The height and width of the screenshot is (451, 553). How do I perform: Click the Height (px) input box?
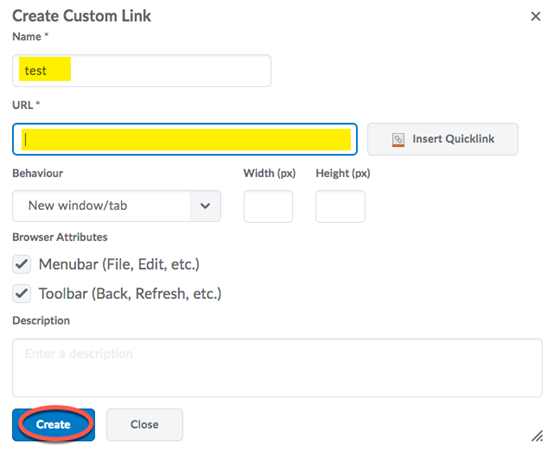340,206
